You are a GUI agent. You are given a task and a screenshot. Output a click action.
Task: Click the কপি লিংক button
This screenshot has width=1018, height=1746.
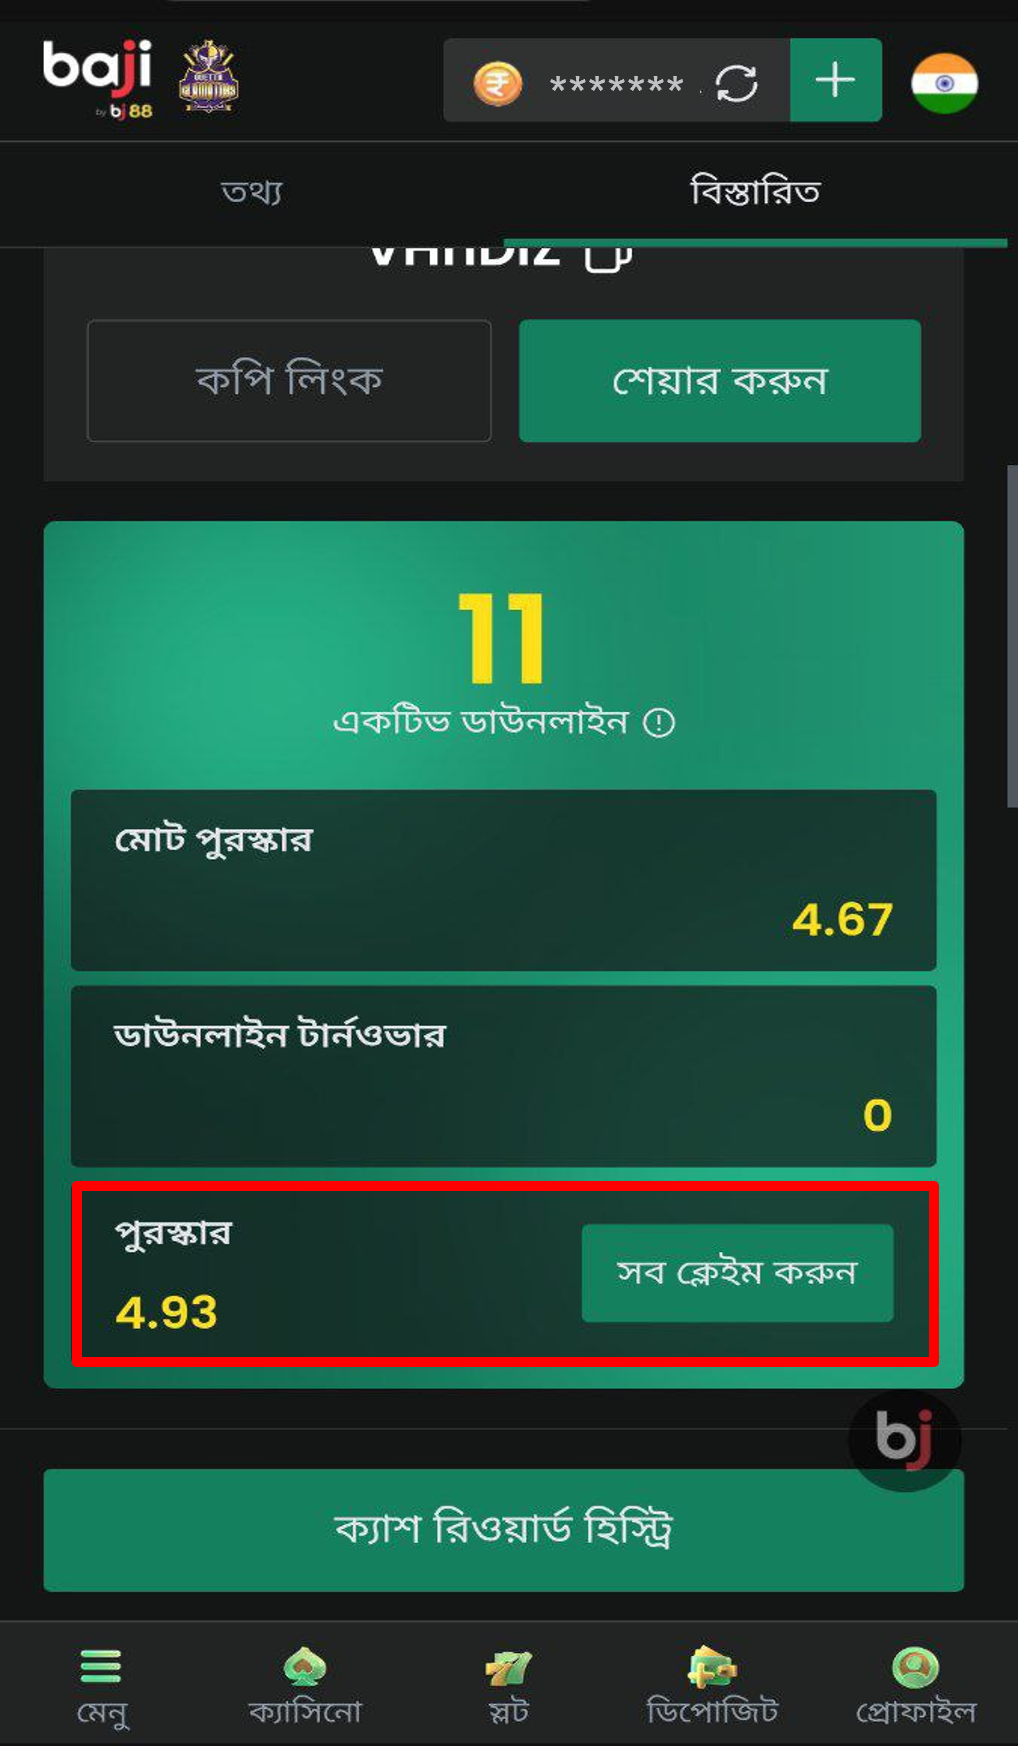(x=289, y=380)
